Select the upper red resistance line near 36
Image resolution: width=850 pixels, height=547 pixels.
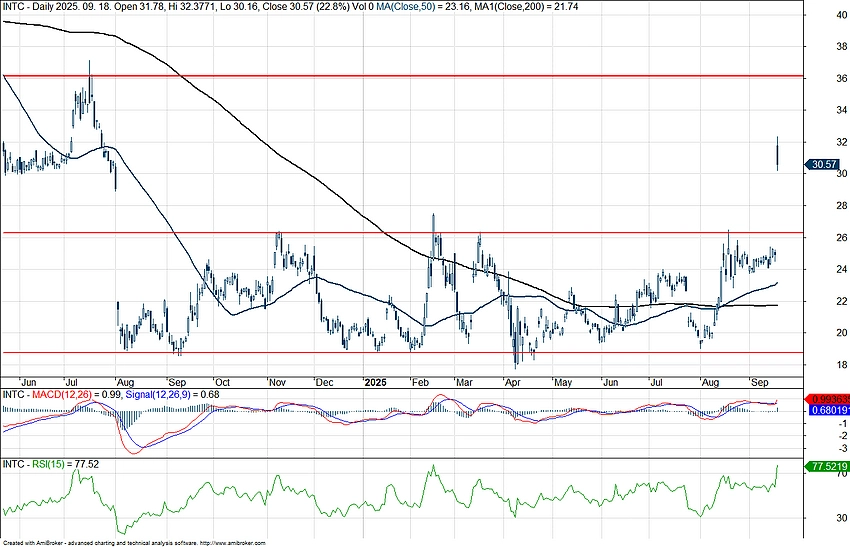tap(400, 75)
